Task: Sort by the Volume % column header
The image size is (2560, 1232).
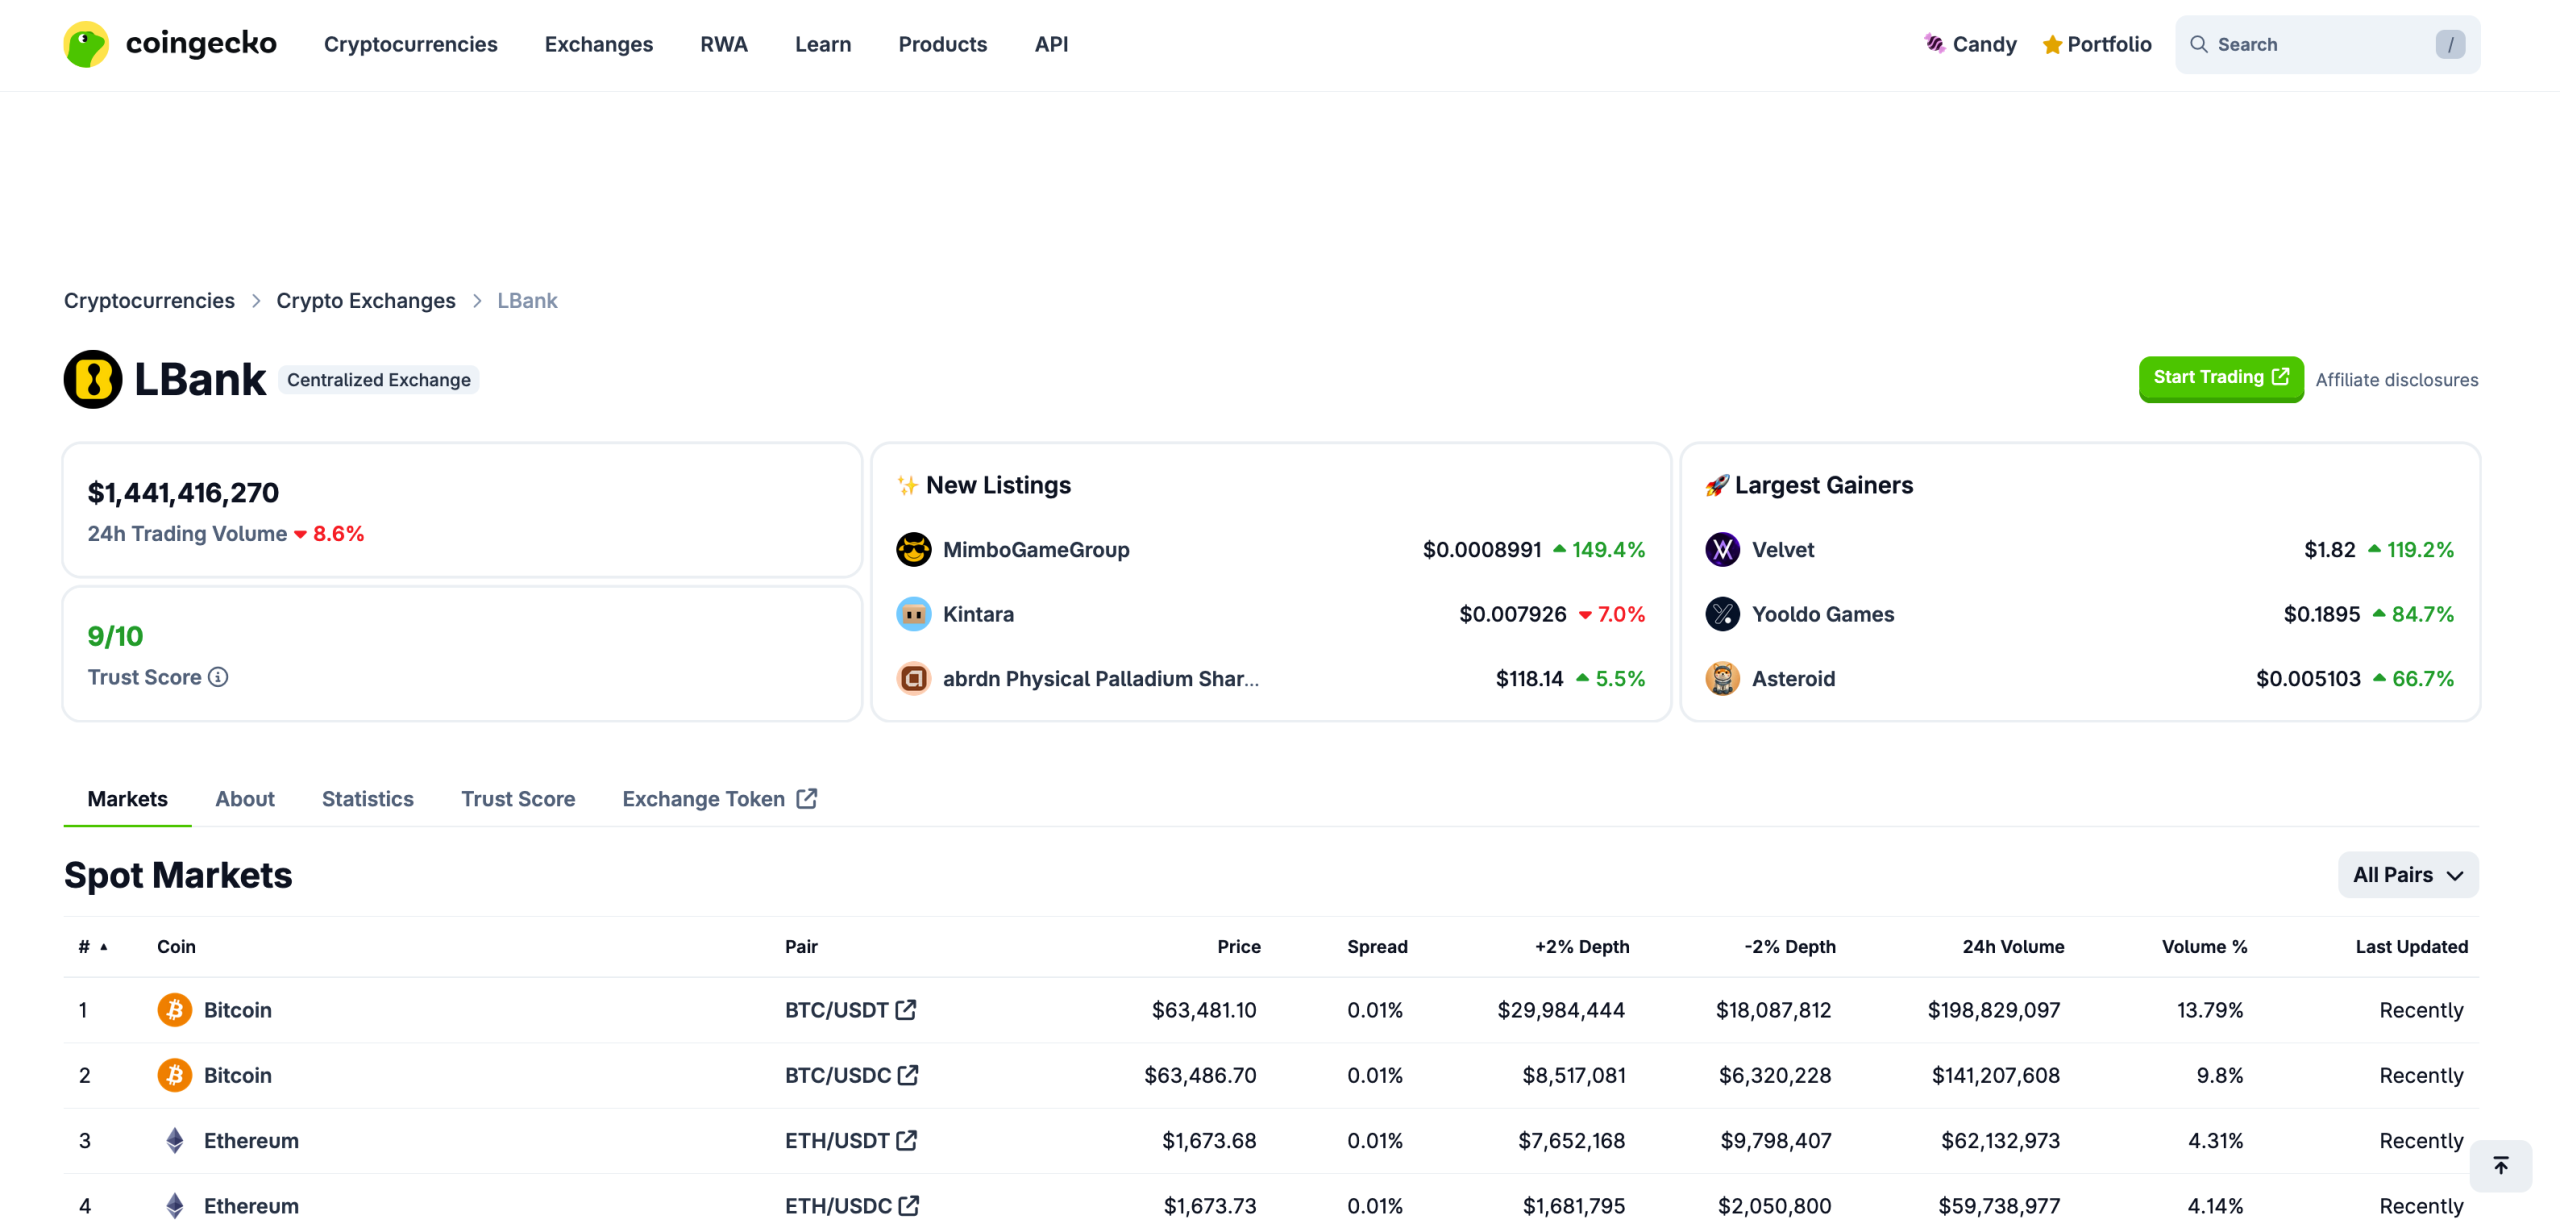Action: click(x=2204, y=947)
